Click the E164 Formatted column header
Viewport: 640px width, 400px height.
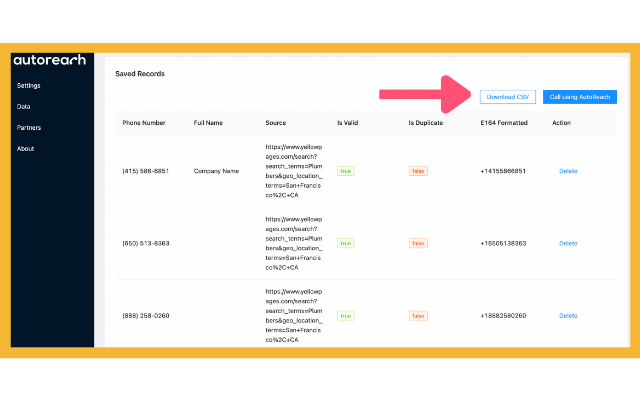[504, 123]
